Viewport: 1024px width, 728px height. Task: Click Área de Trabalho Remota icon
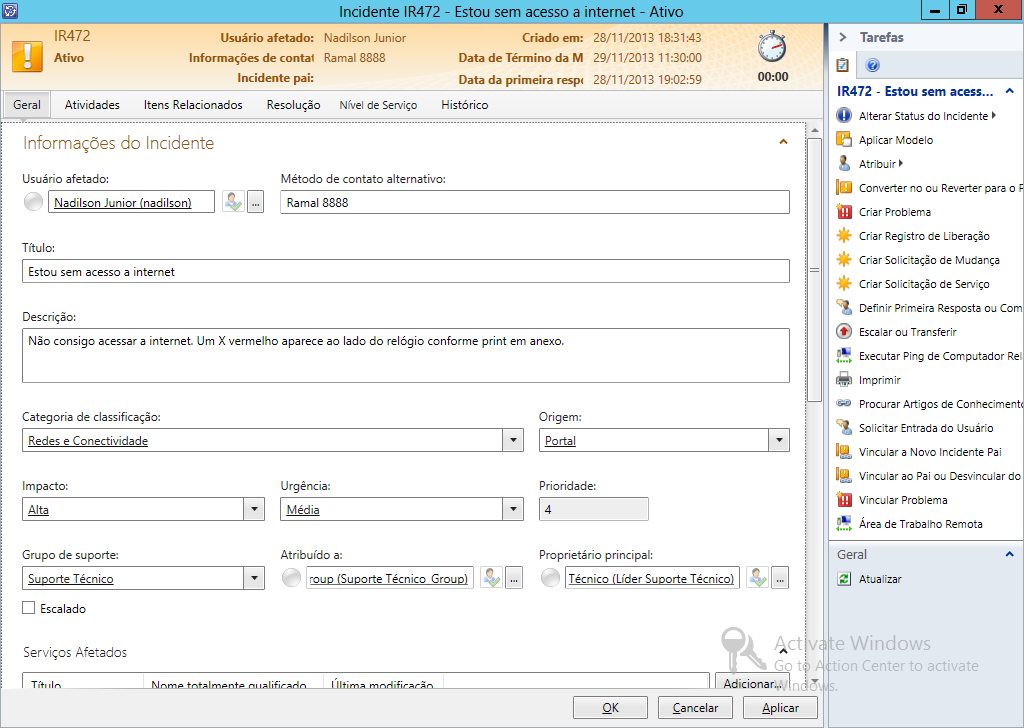[x=844, y=524]
